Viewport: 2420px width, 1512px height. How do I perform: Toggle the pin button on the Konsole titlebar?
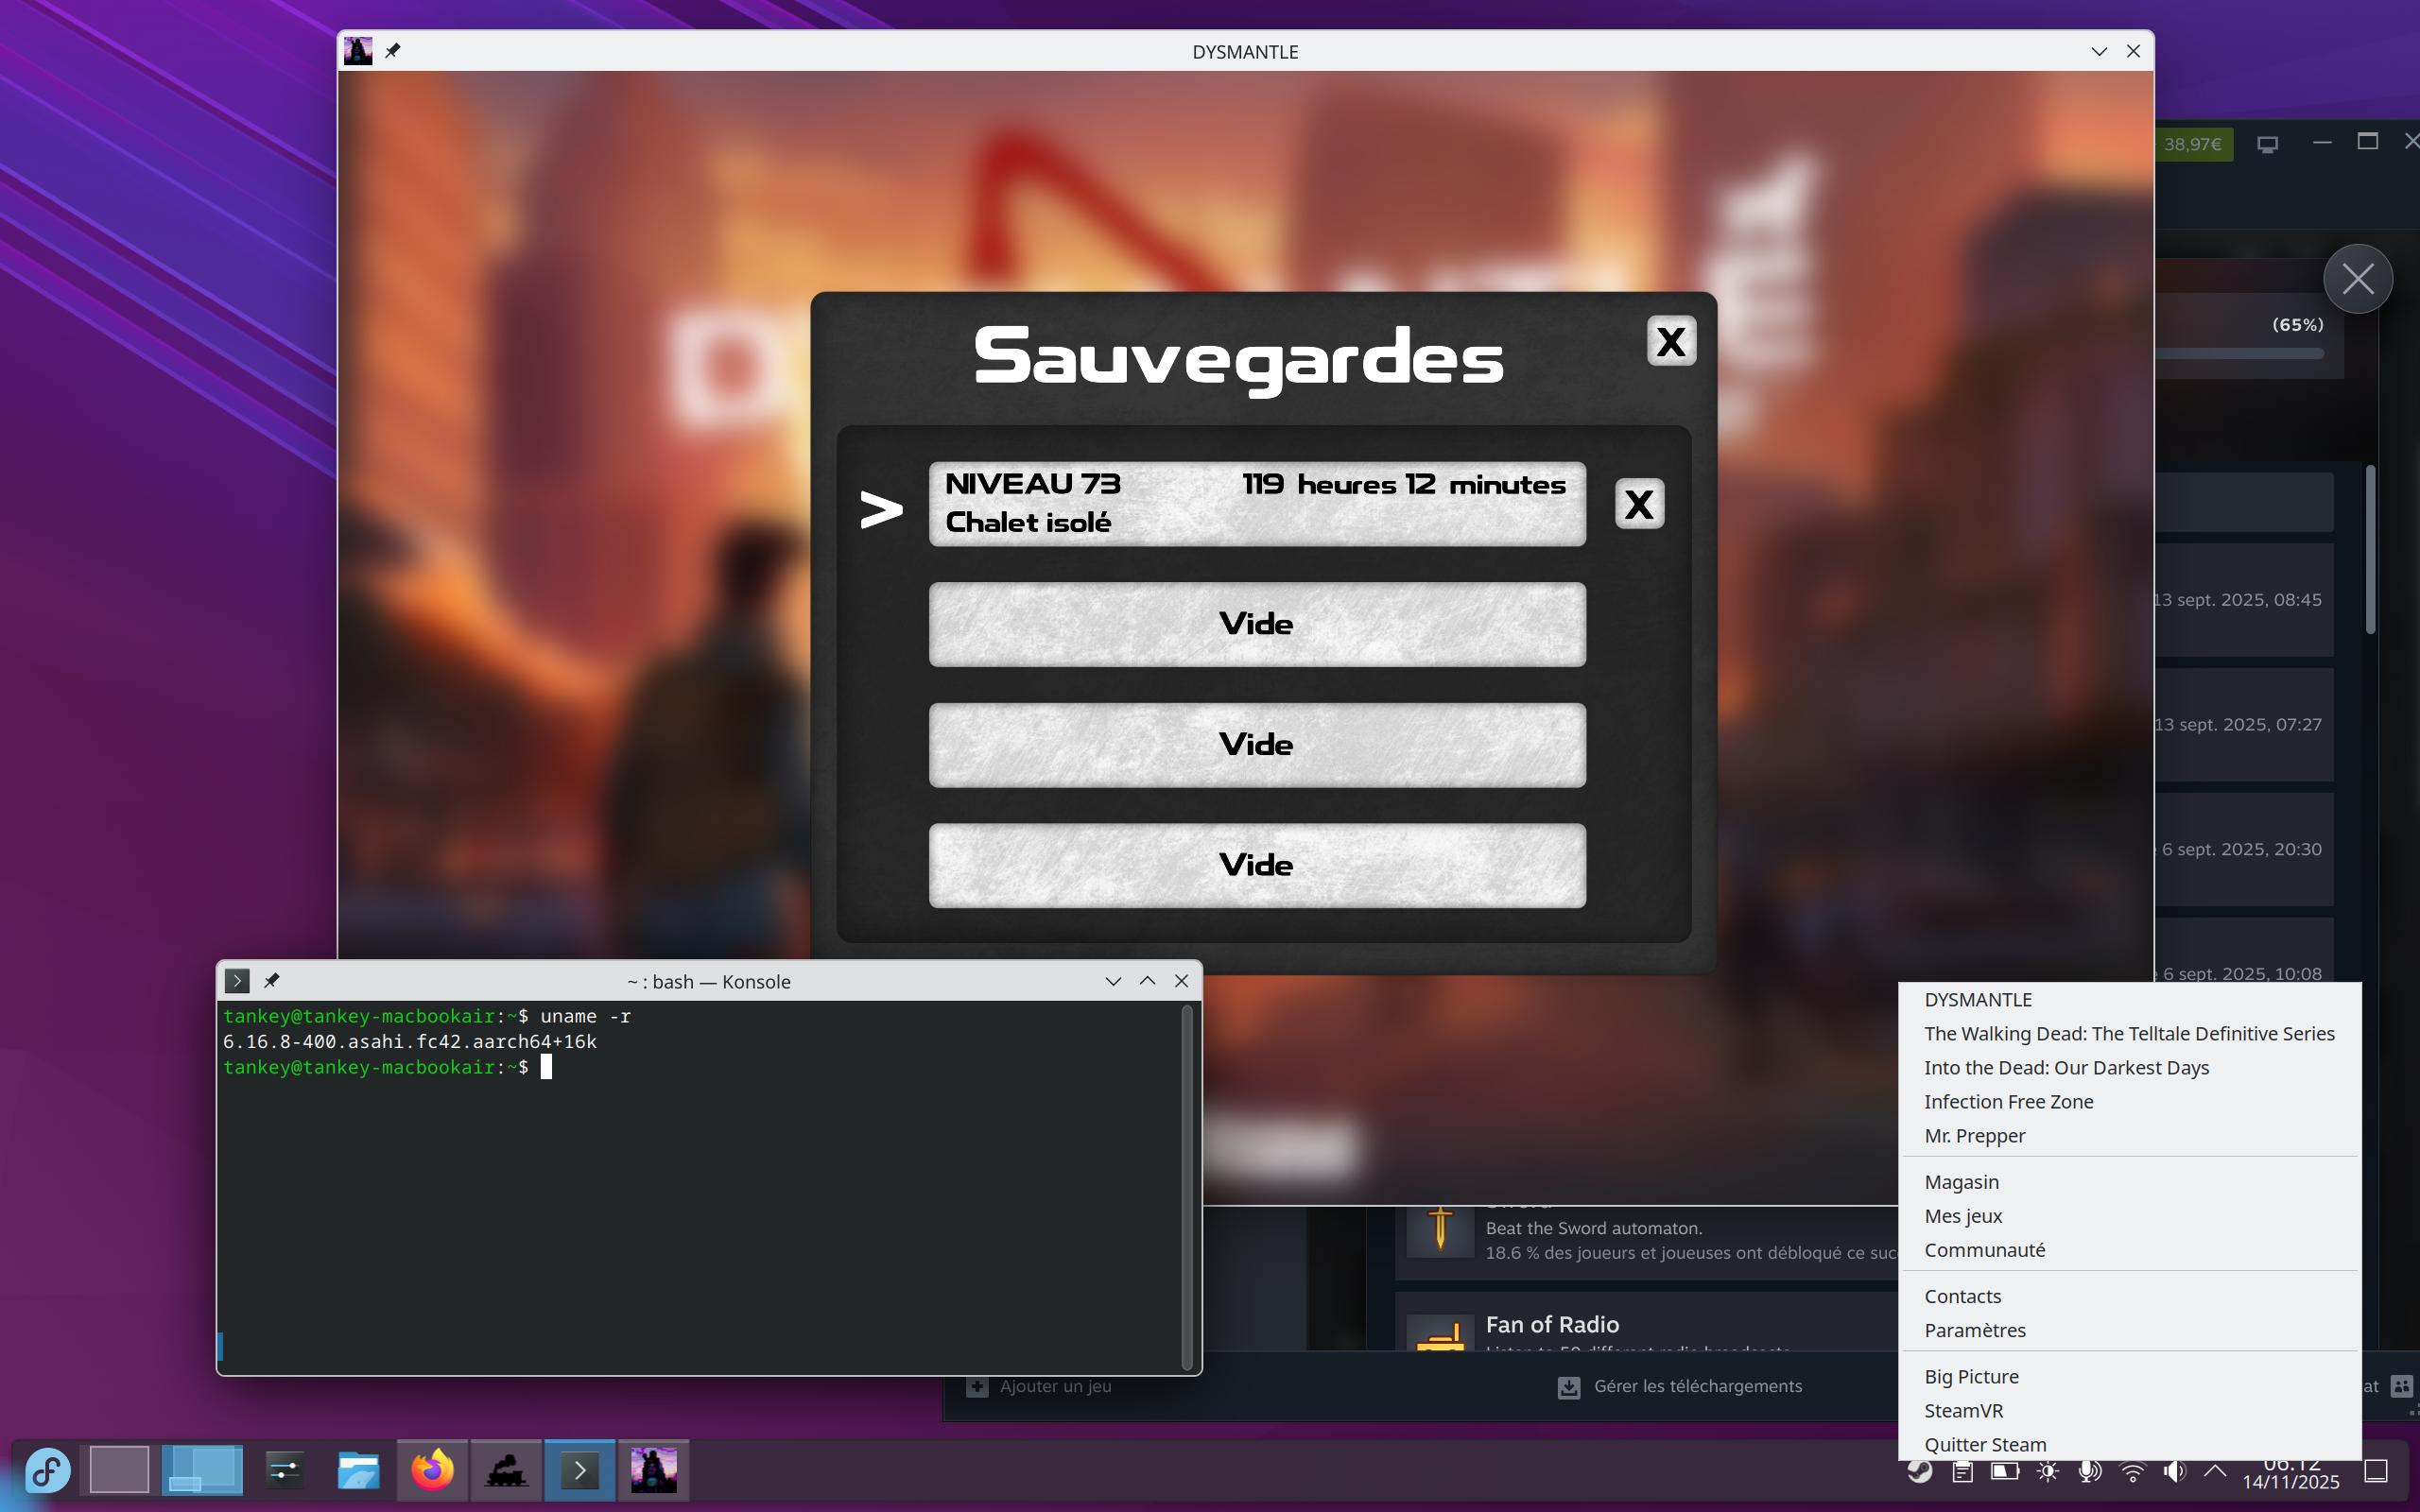pos(272,980)
